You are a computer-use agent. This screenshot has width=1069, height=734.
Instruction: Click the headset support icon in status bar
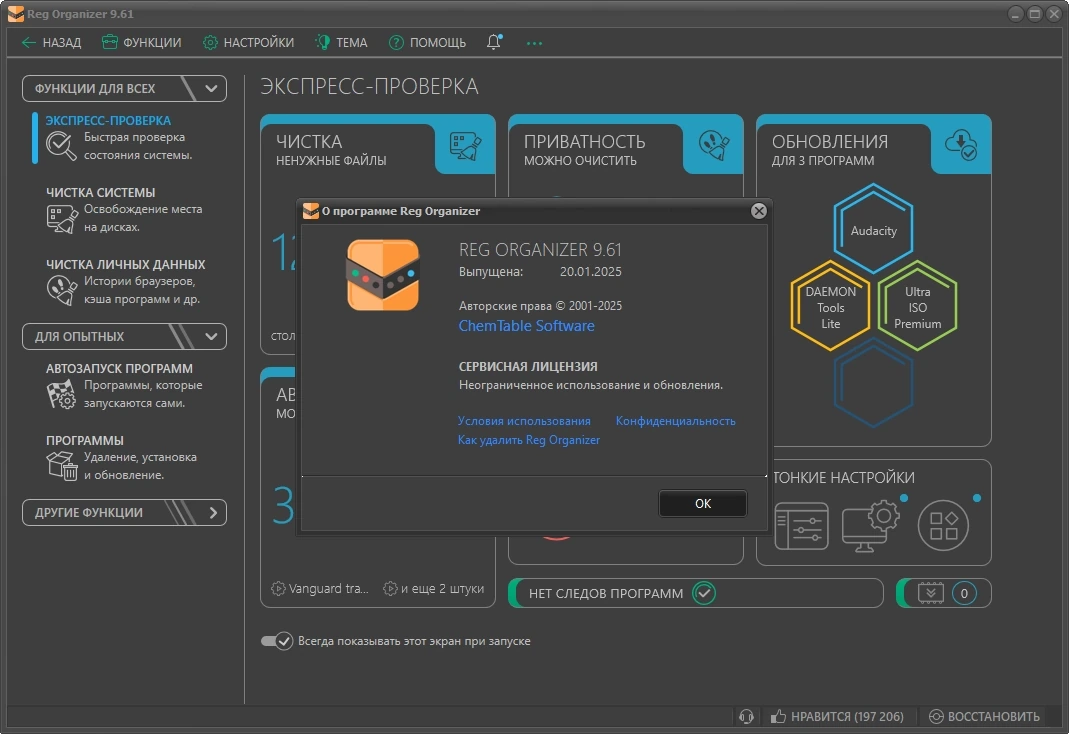(x=747, y=716)
